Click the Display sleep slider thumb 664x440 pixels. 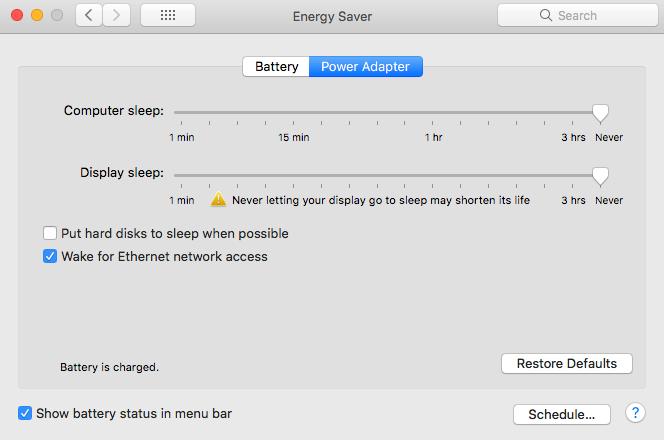click(600, 175)
